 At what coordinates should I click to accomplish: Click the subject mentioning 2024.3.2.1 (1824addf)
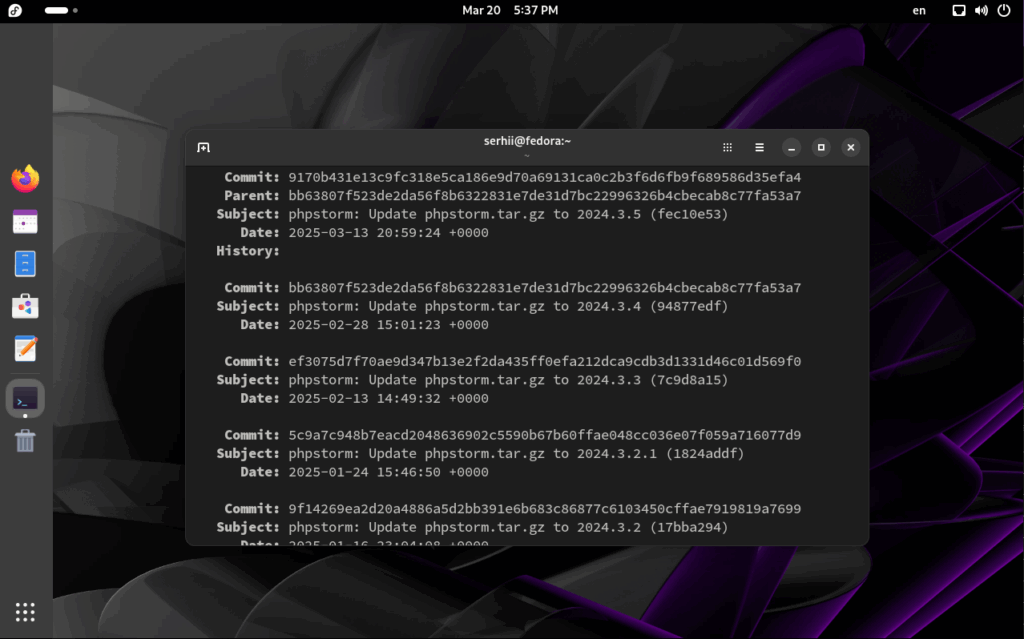coord(516,454)
